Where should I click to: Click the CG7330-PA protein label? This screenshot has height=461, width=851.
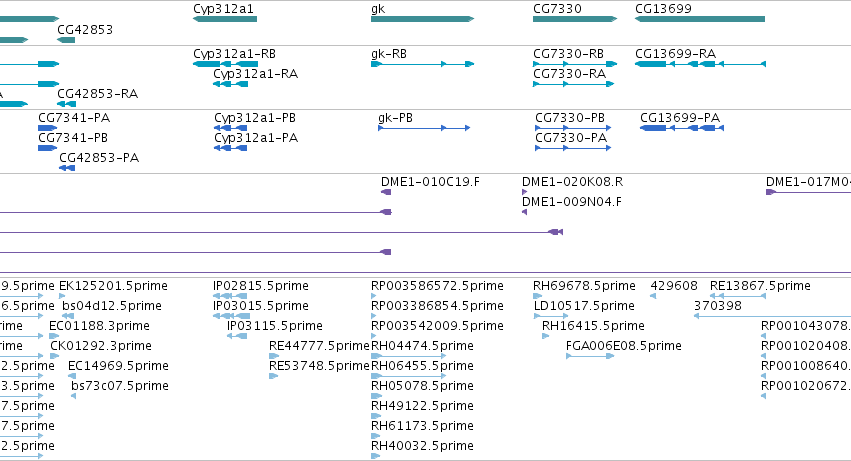pos(571,138)
